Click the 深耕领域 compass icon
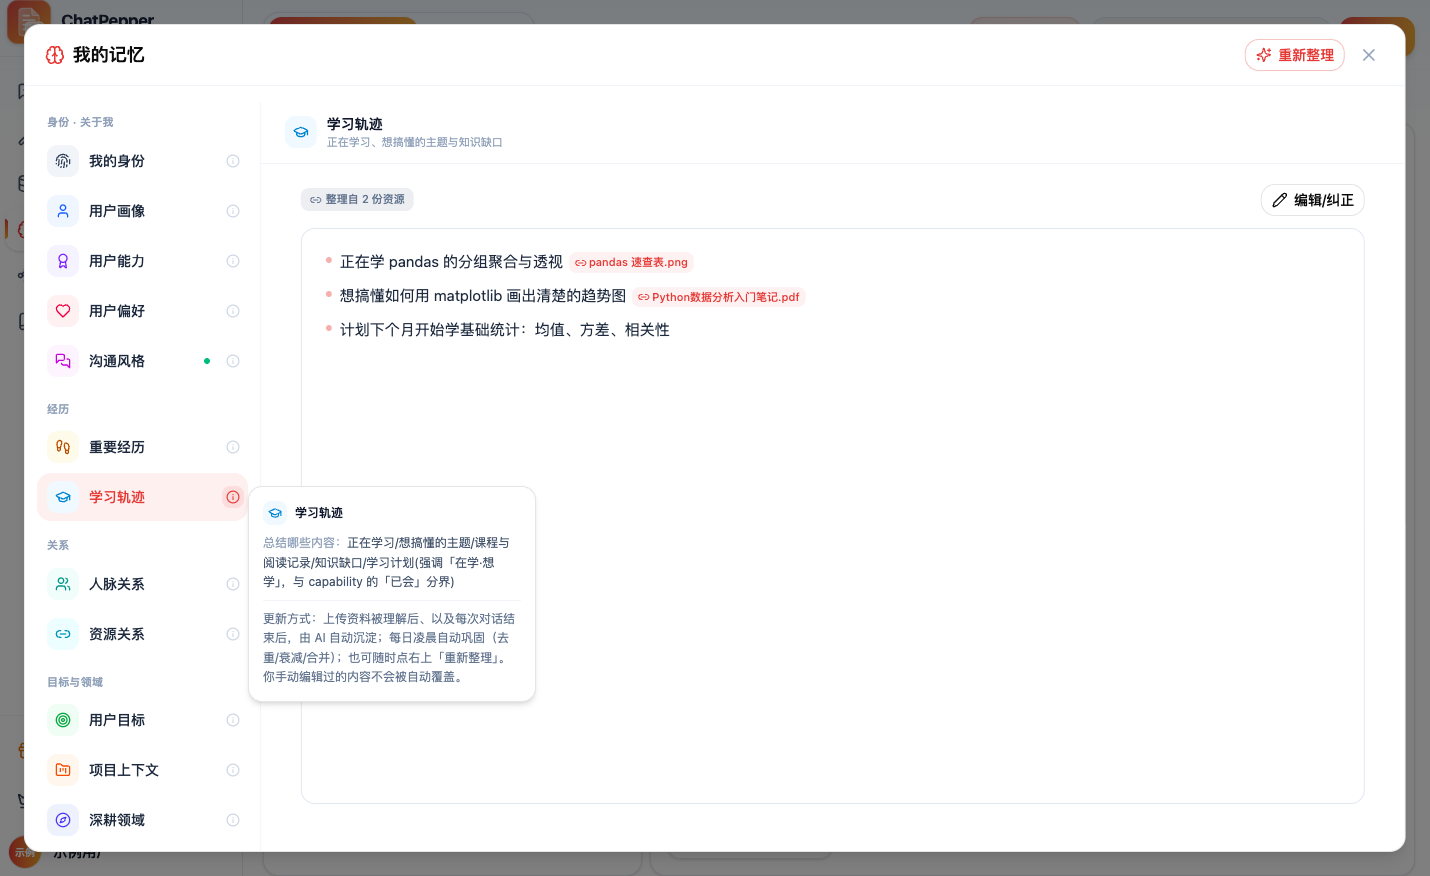 pyautogui.click(x=63, y=820)
